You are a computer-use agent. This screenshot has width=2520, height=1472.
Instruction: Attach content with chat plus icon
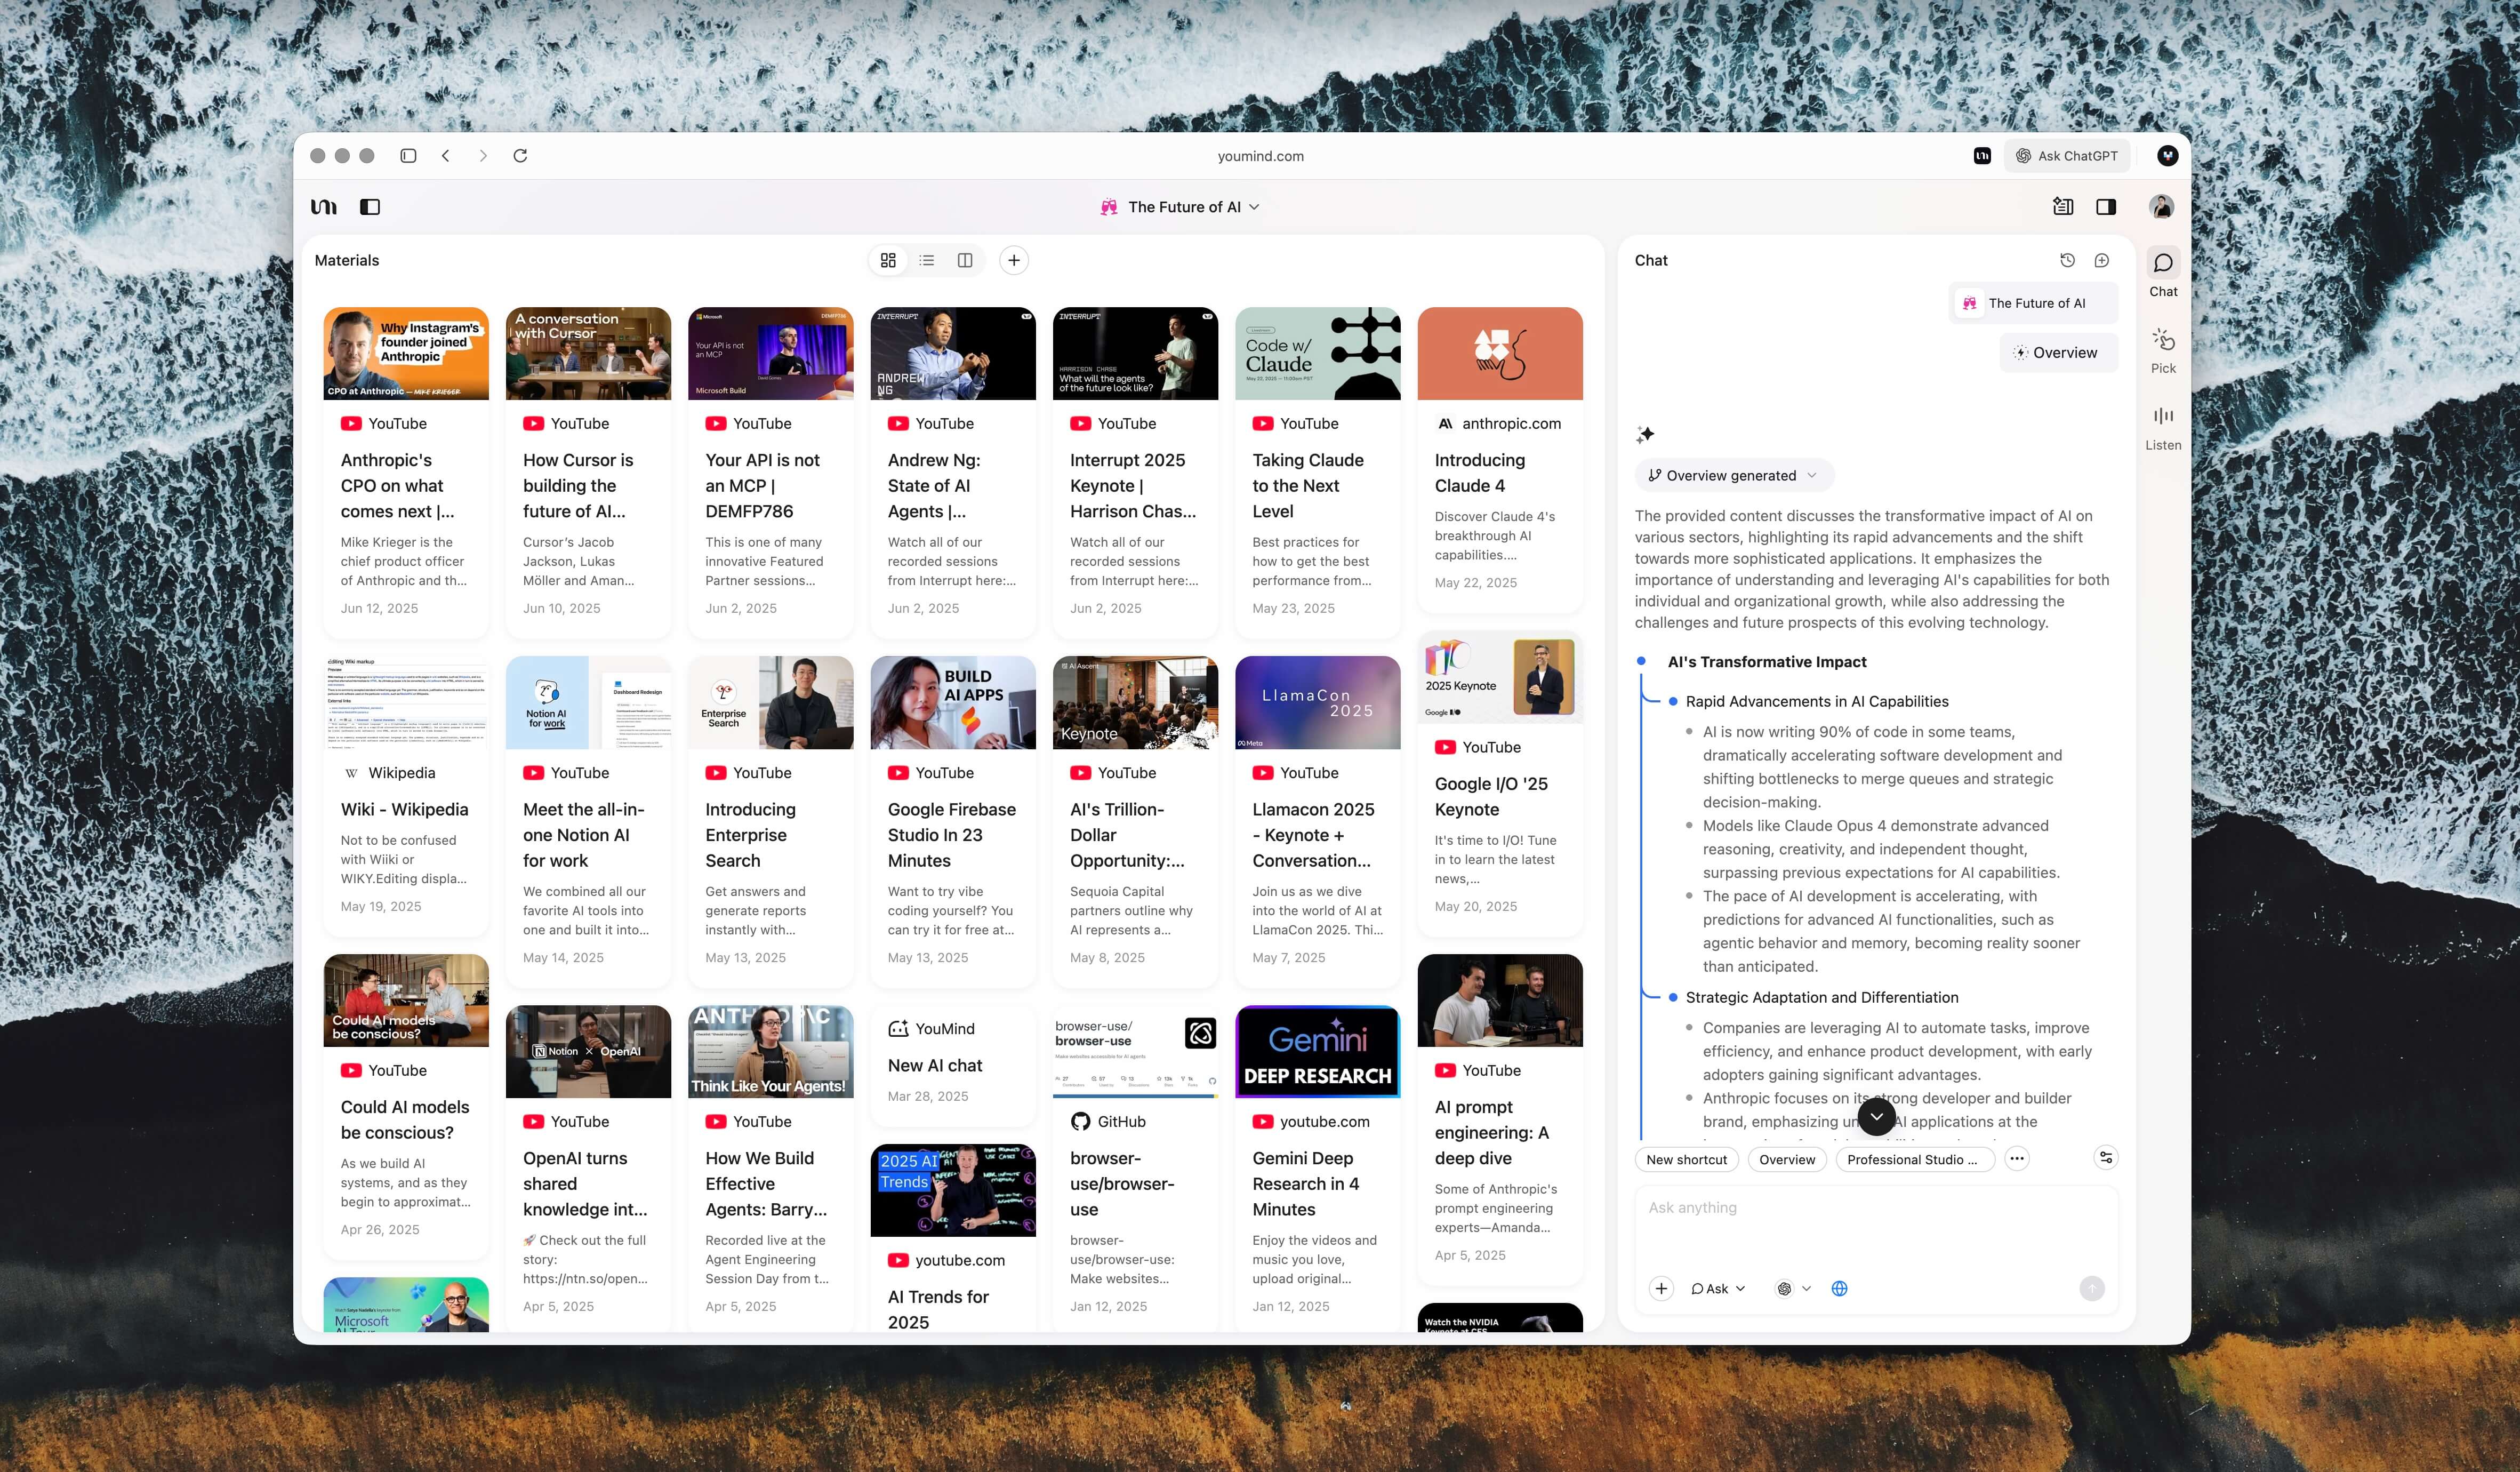pyautogui.click(x=1661, y=1288)
